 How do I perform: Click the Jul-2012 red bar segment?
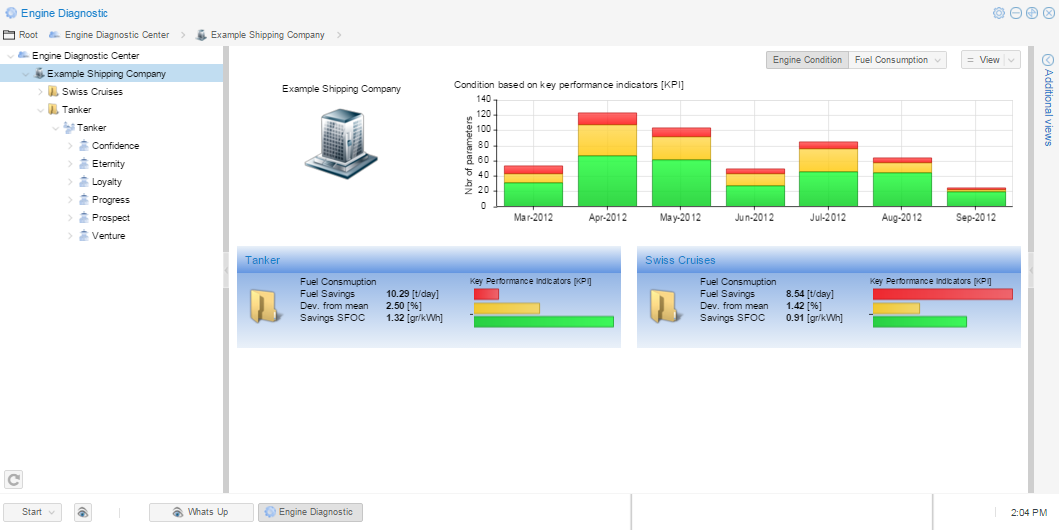[828, 145]
